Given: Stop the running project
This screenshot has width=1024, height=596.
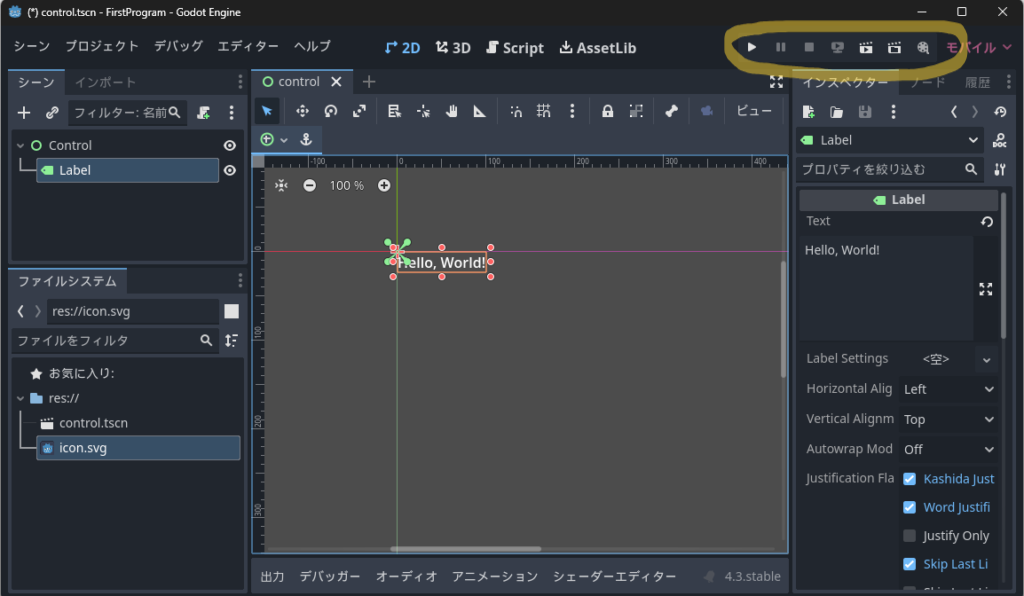Looking at the screenshot, I should (x=809, y=47).
